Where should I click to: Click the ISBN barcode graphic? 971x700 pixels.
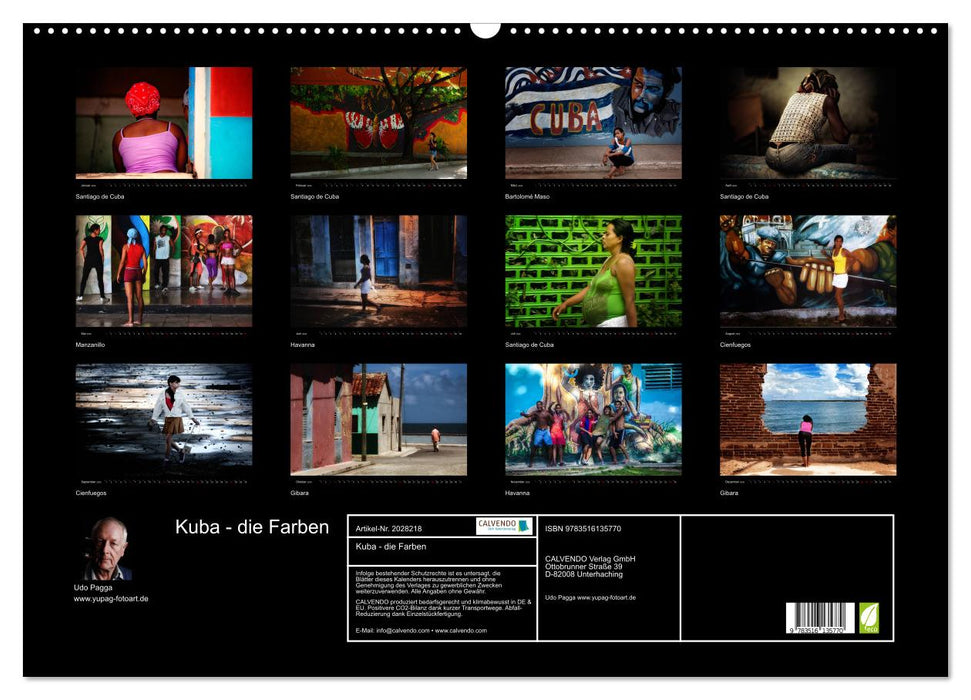(x=820, y=620)
